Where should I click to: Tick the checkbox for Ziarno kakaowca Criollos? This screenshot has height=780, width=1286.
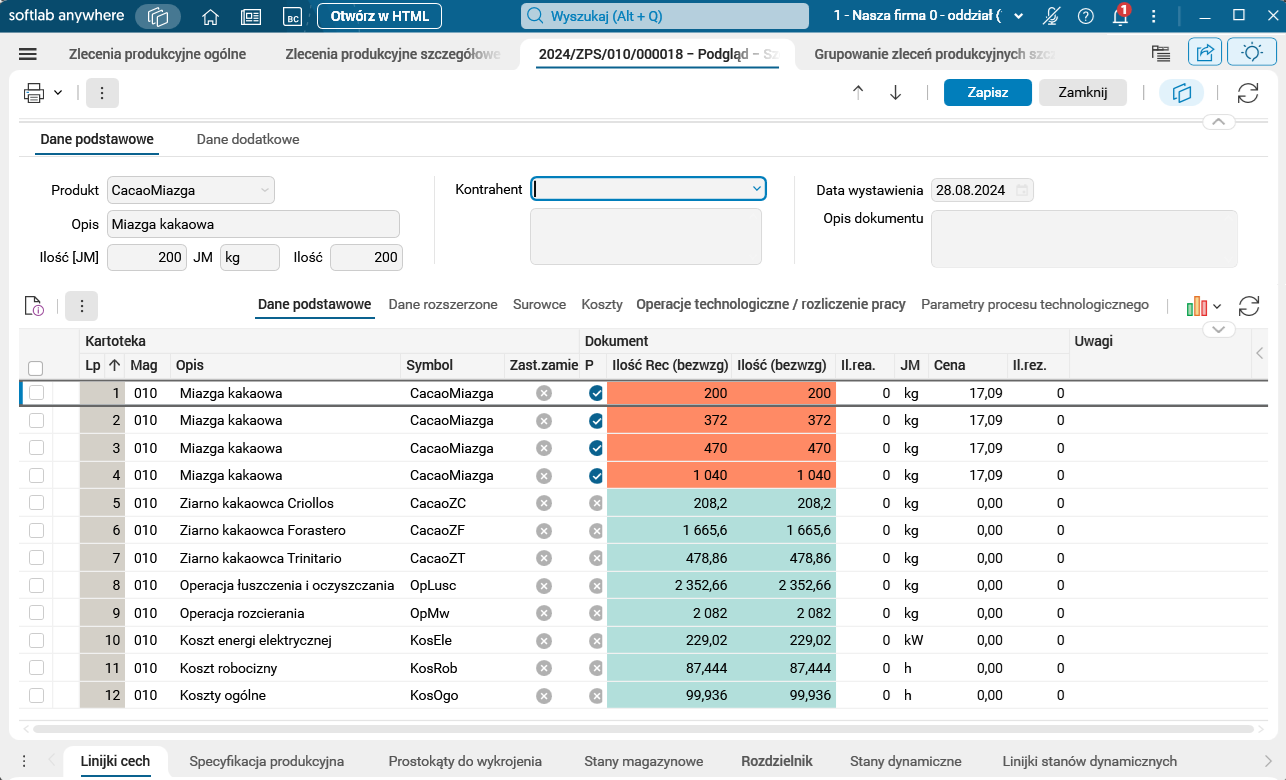[x=37, y=503]
